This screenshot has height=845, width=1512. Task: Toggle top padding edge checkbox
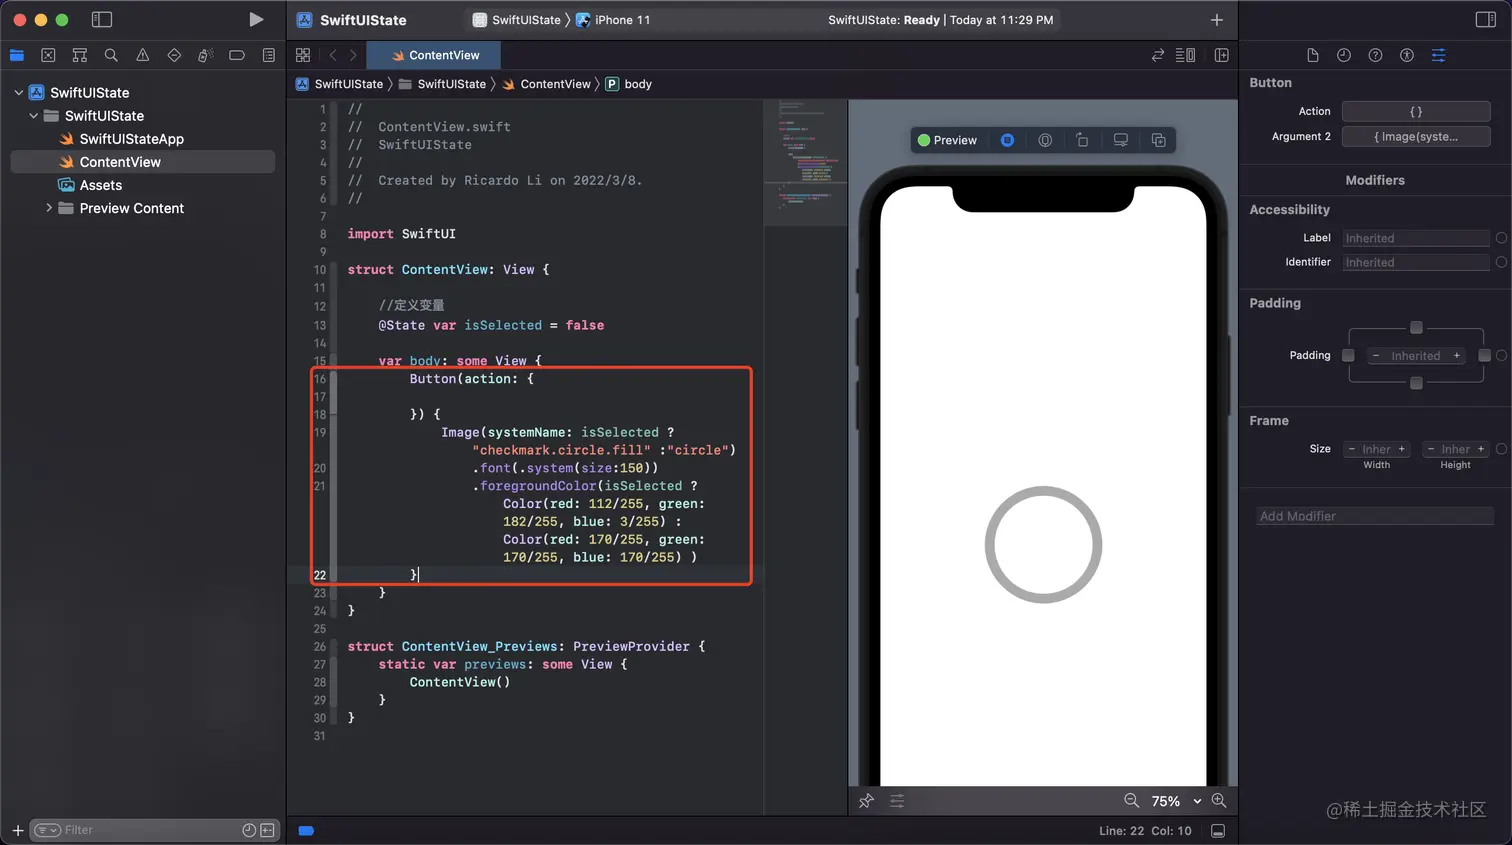coord(1416,328)
